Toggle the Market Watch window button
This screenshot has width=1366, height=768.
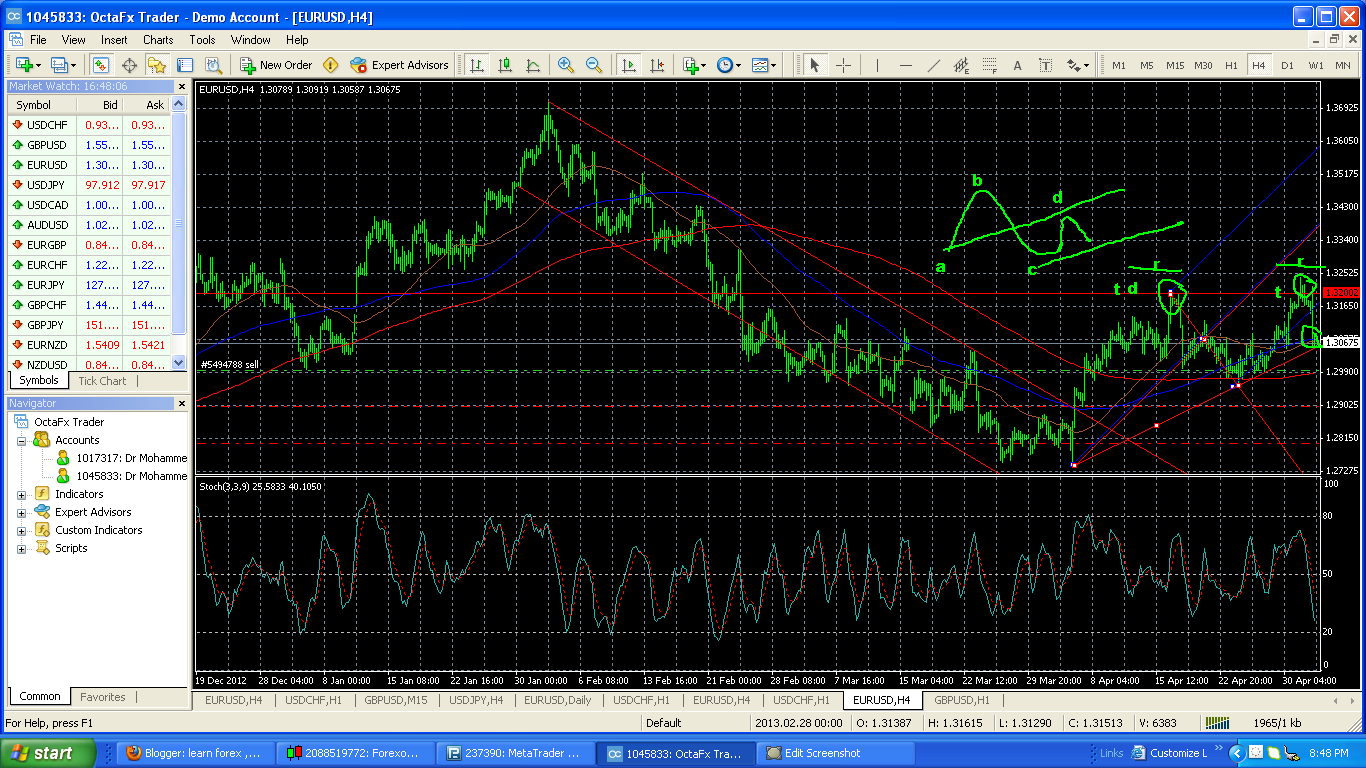point(101,65)
